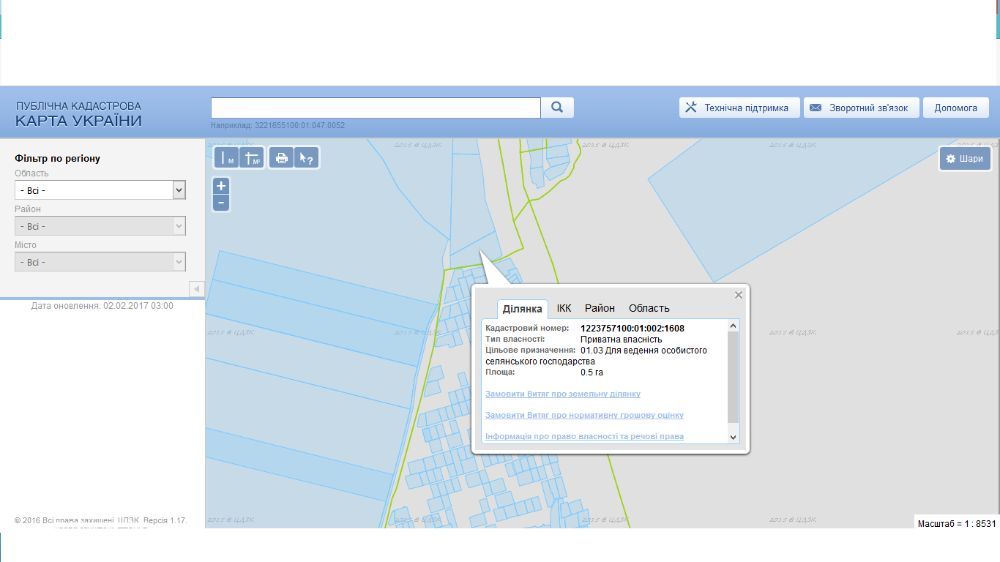Image resolution: width=1000 pixels, height=562 pixels.
Task: Click cadastral number 1223757100:01:002:1608
Action: coord(632,328)
